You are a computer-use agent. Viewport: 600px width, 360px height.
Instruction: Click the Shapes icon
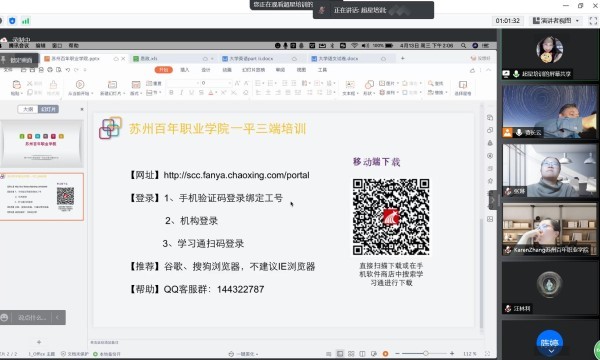tap(369, 85)
